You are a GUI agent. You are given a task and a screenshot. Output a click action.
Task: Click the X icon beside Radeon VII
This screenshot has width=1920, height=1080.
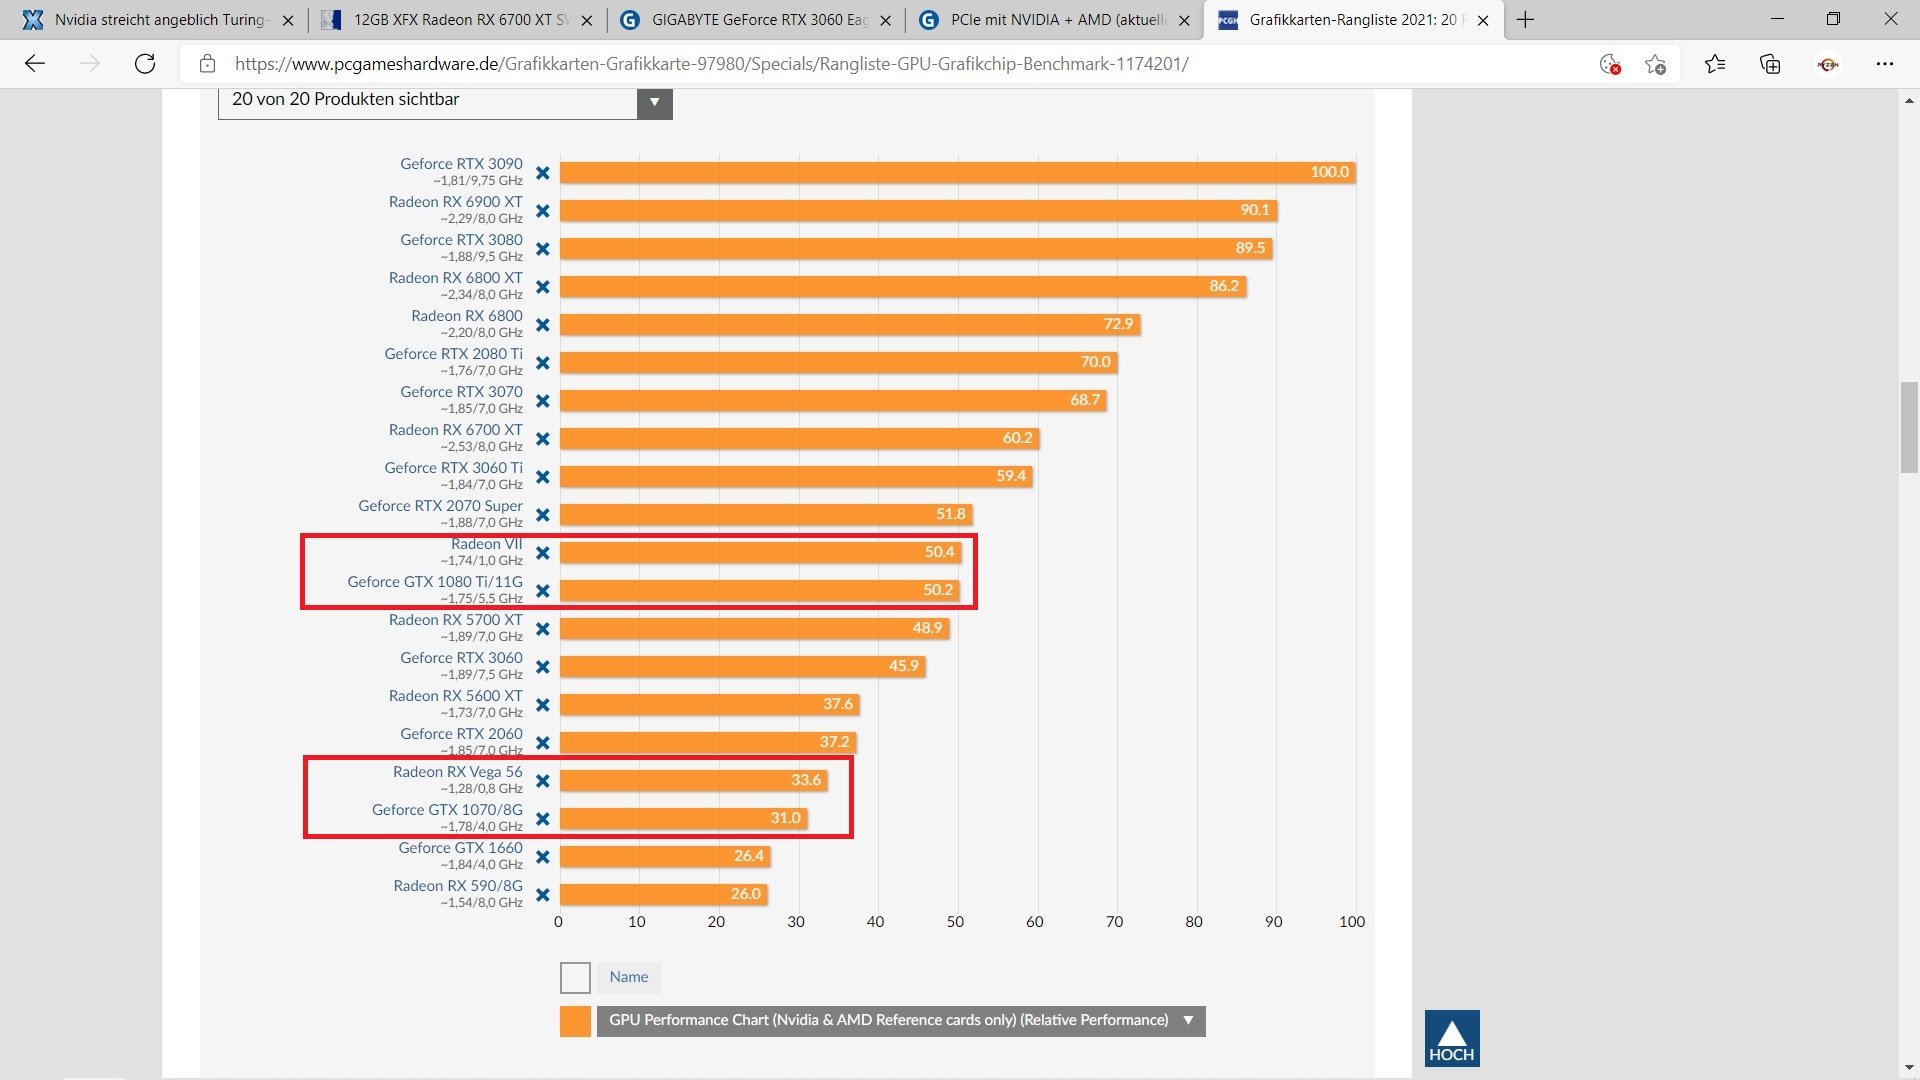tap(542, 553)
